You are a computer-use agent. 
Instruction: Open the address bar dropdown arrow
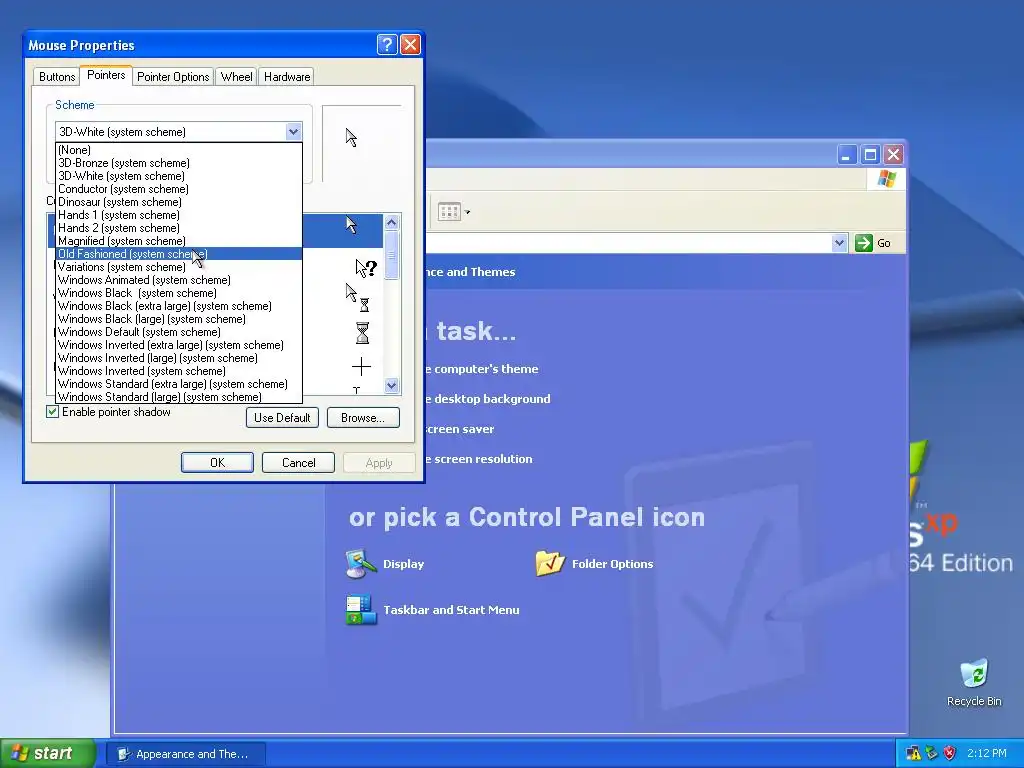pyautogui.click(x=839, y=243)
